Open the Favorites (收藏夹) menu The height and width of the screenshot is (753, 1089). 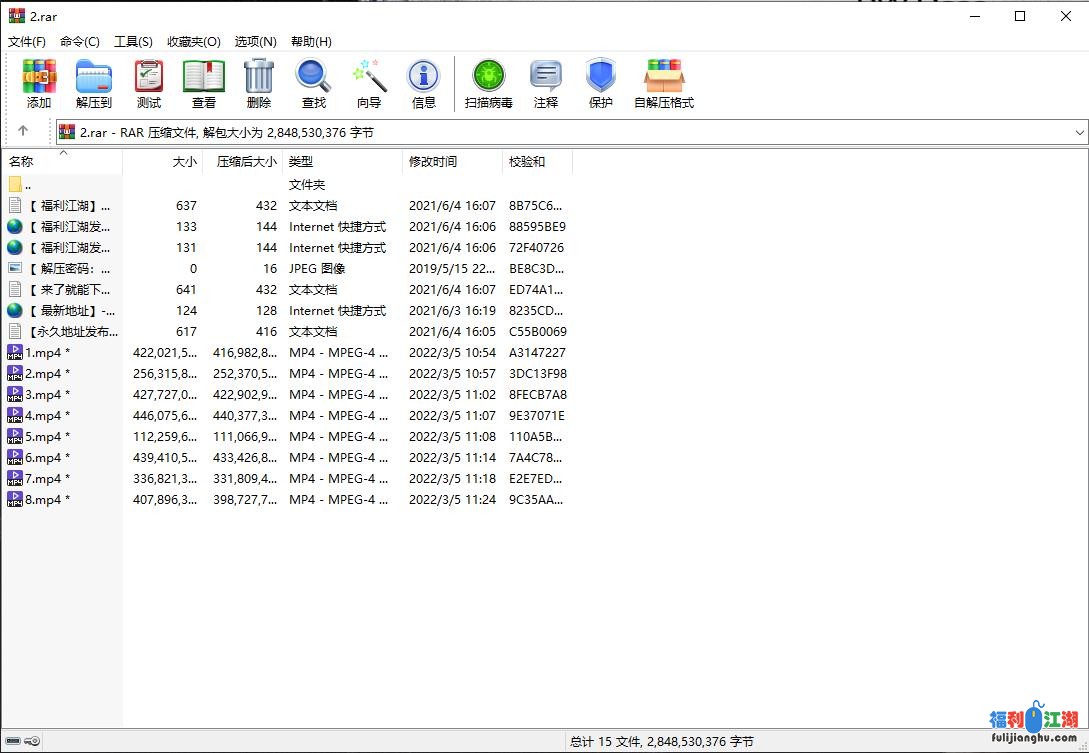(193, 42)
